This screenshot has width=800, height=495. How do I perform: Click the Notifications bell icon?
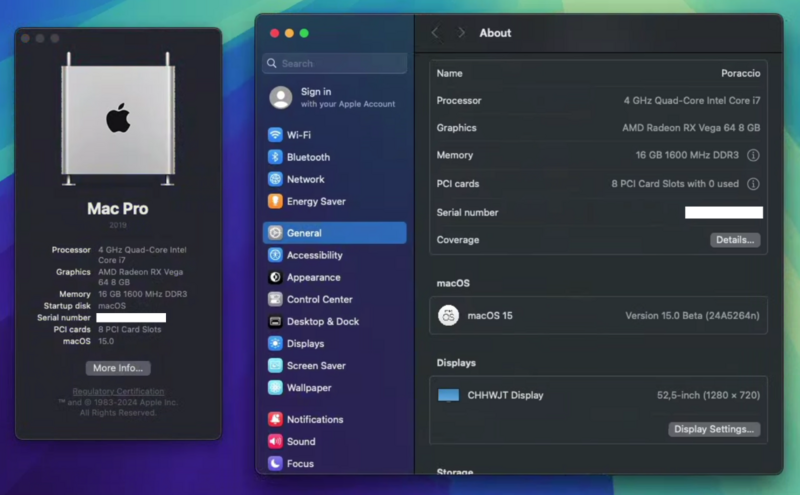click(275, 419)
